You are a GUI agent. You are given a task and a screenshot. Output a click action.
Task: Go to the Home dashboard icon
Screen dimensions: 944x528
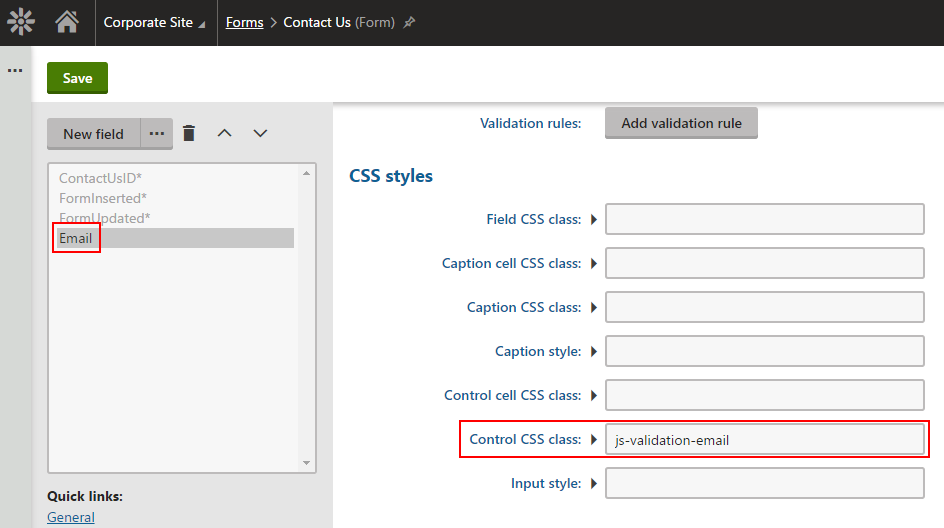pos(67,22)
